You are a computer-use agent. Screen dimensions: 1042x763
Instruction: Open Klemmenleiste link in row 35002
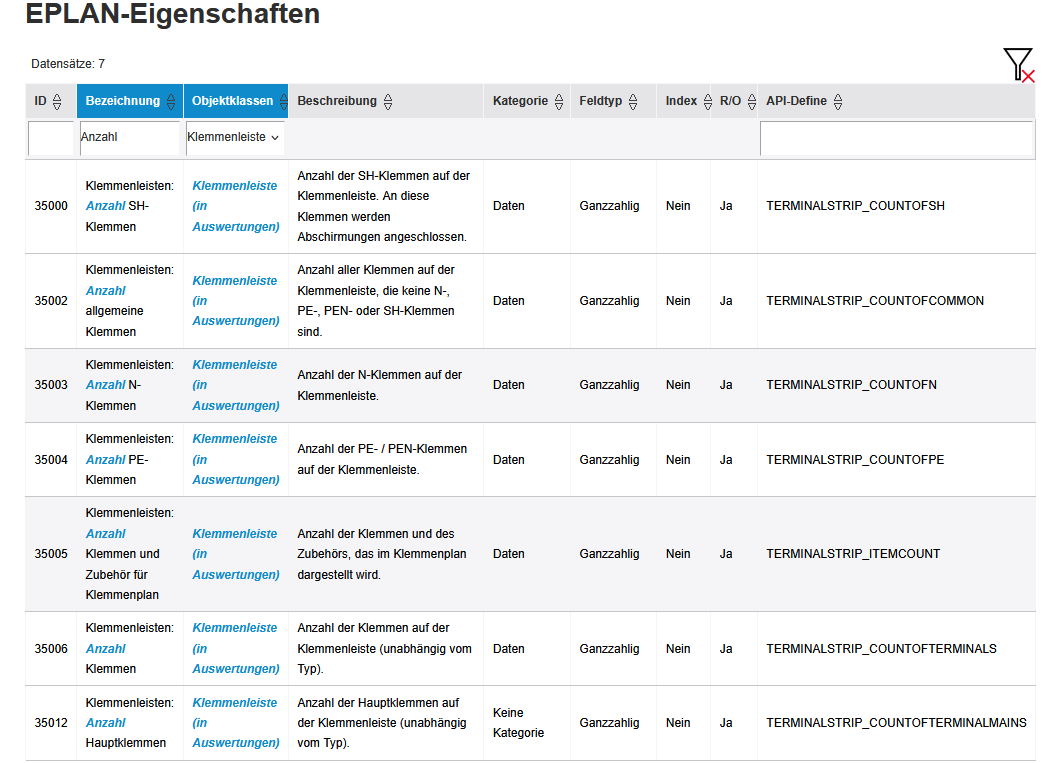click(x=235, y=300)
